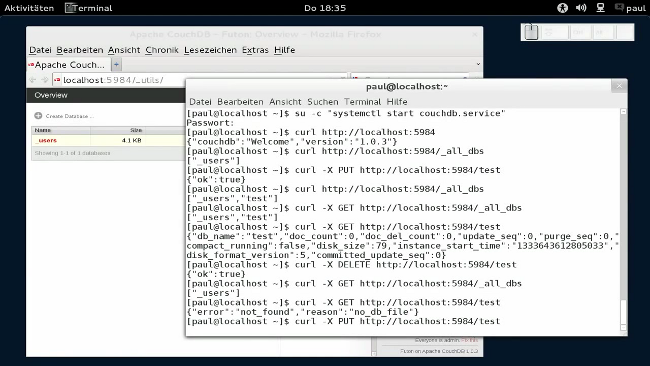The height and width of the screenshot is (366, 650).
Task: Open Firefox Extras menu
Action: click(x=255, y=50)
